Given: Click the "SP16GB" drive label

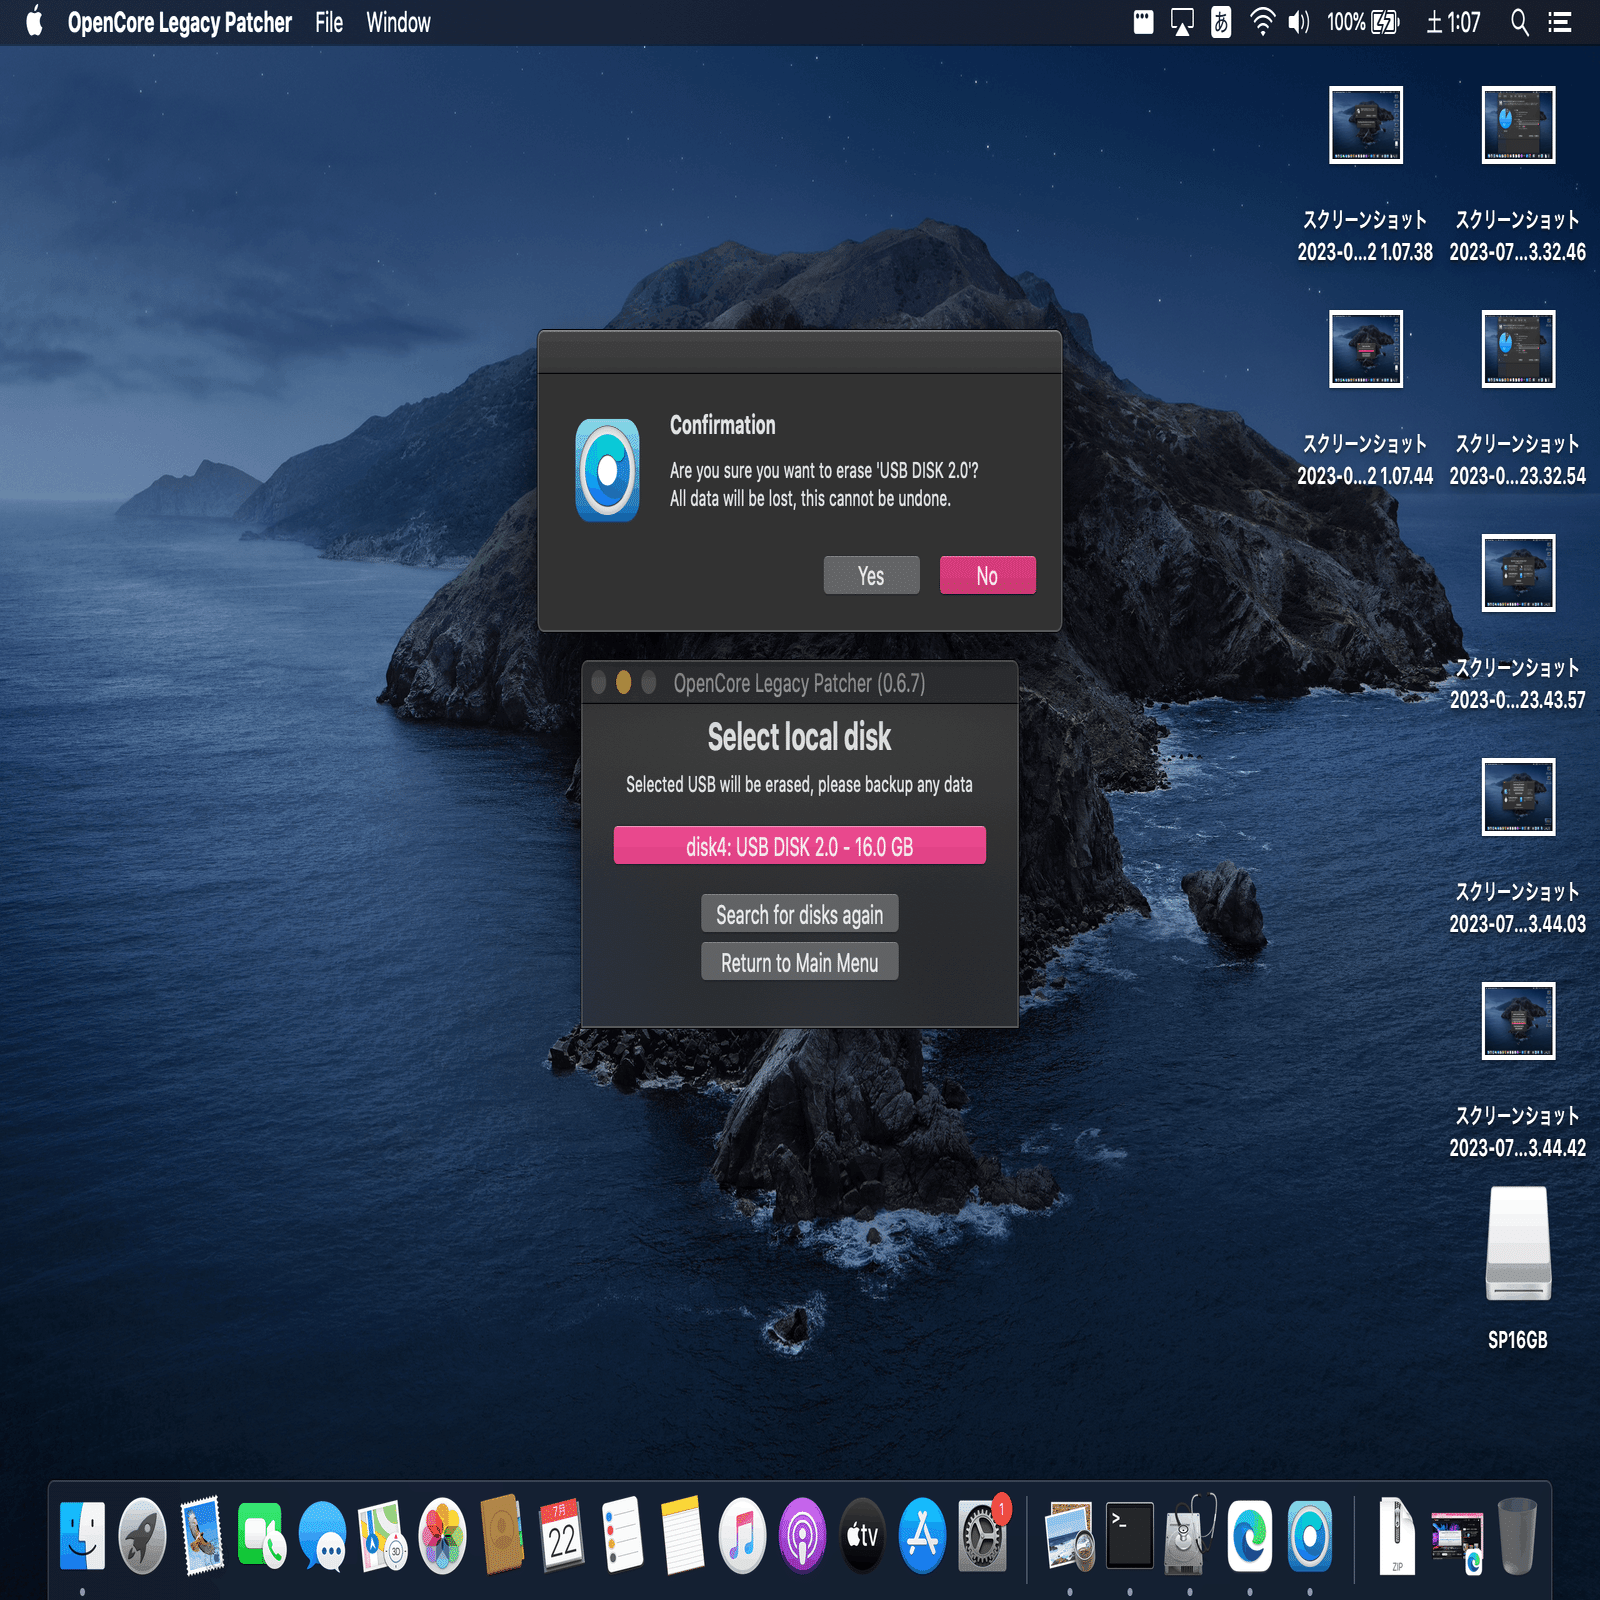Looking at the screenshot, I should (x=1518, y=1340).
